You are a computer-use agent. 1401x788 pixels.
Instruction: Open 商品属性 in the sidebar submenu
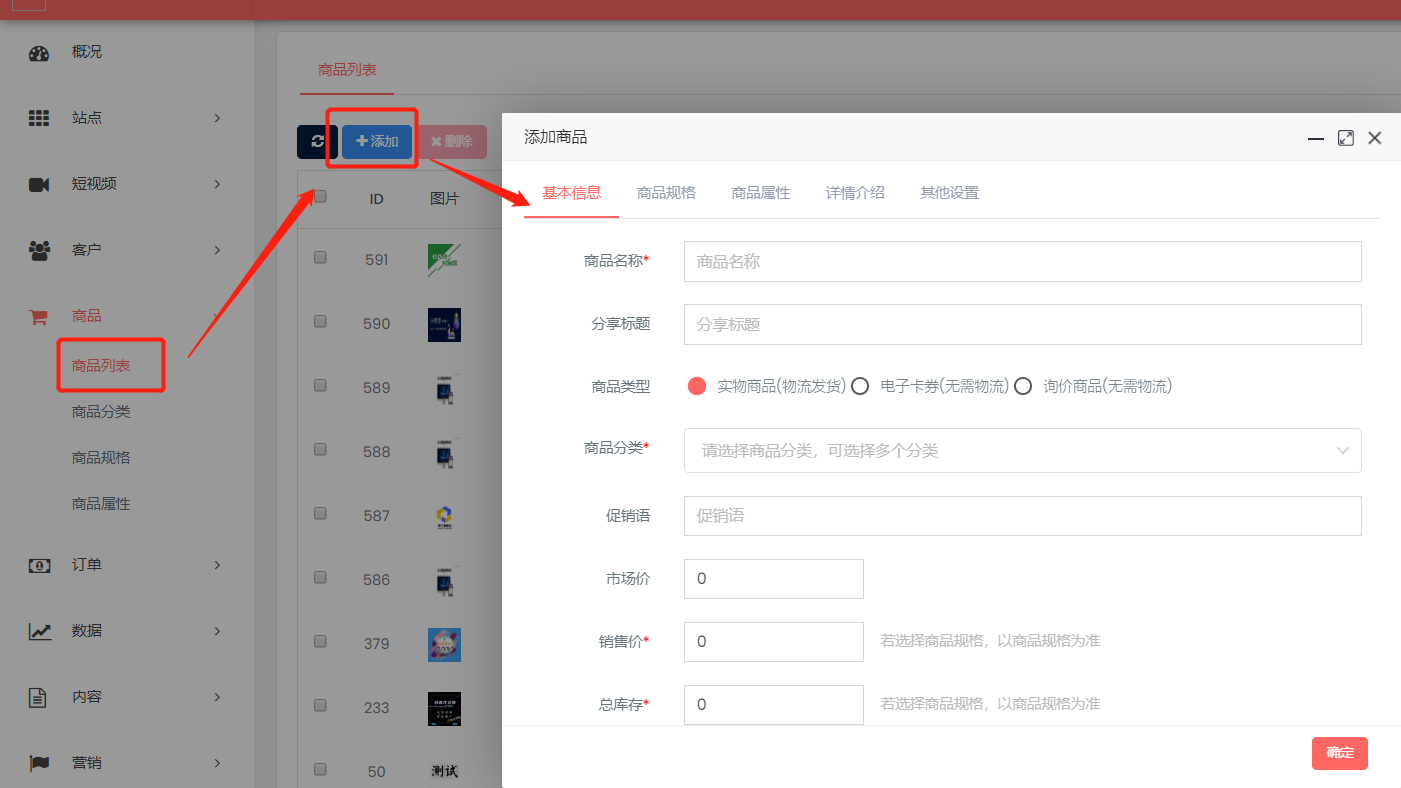(101, 504)
